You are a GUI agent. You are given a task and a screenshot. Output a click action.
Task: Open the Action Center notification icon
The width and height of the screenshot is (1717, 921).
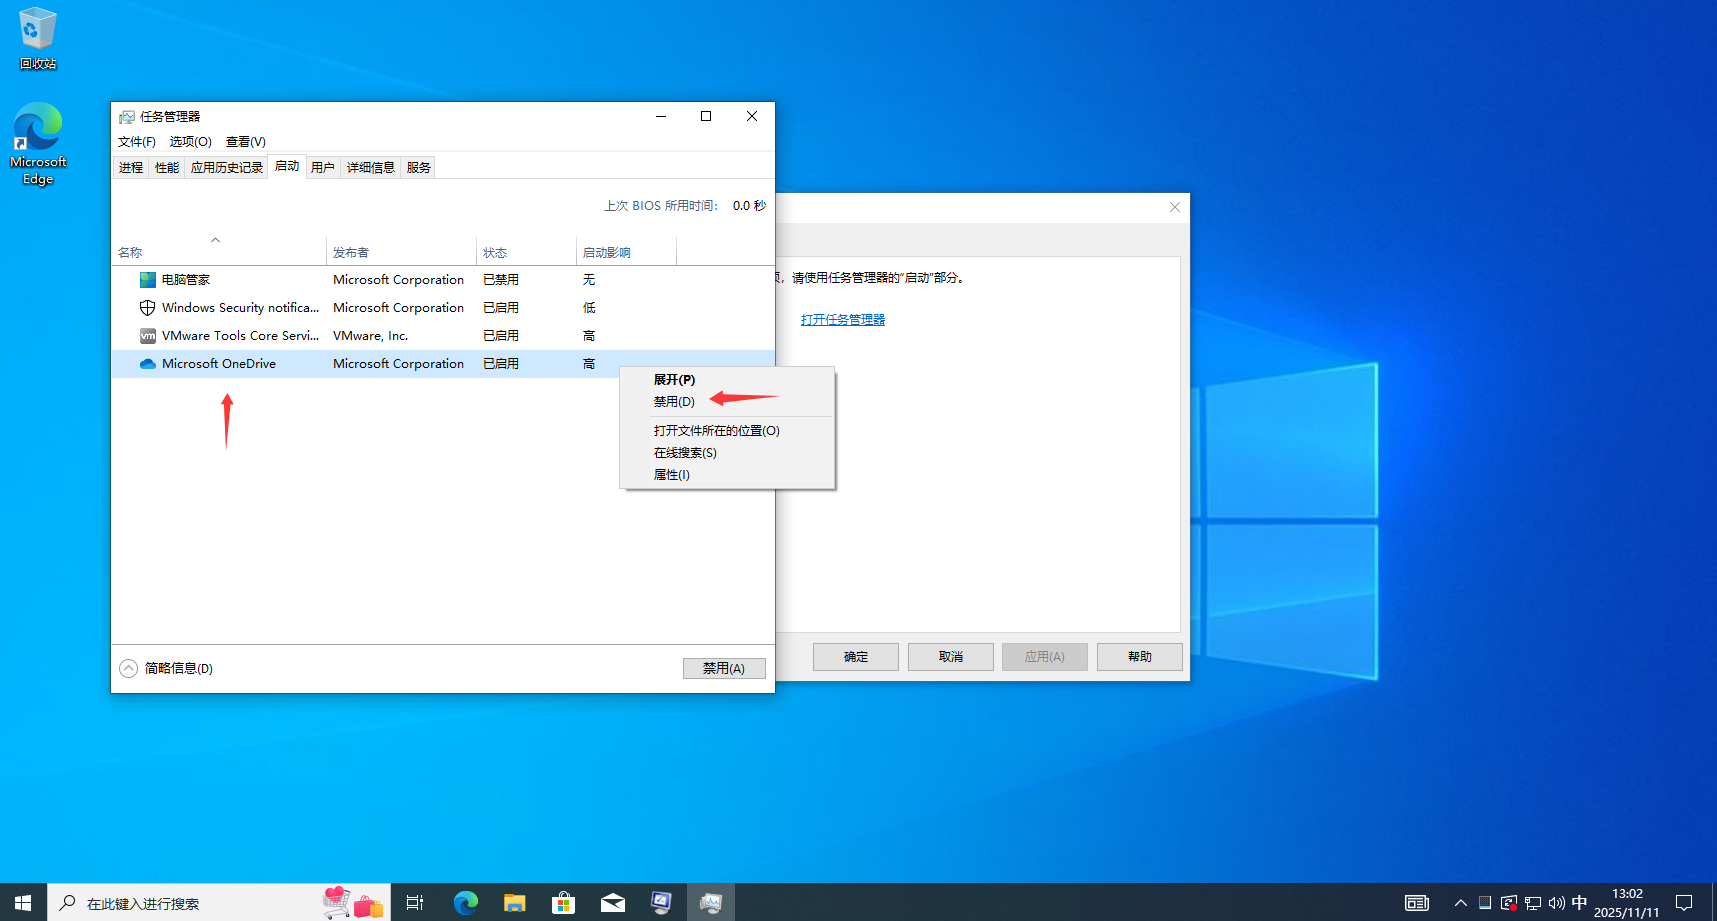point(1686,903)
